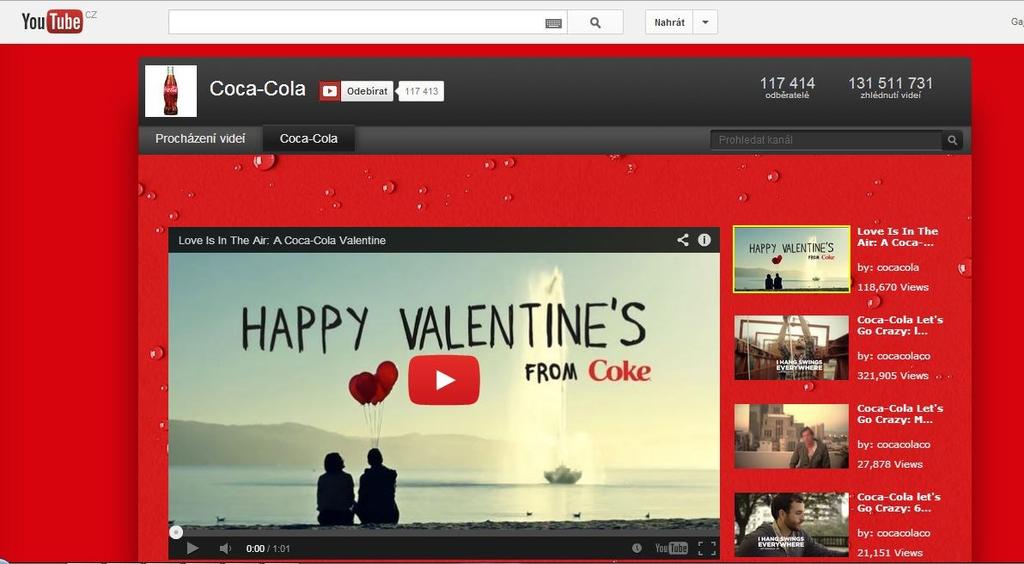Click the red YouTube icon beside Odebírat
Screen dimensions: 1024x564
coord(330,91)
